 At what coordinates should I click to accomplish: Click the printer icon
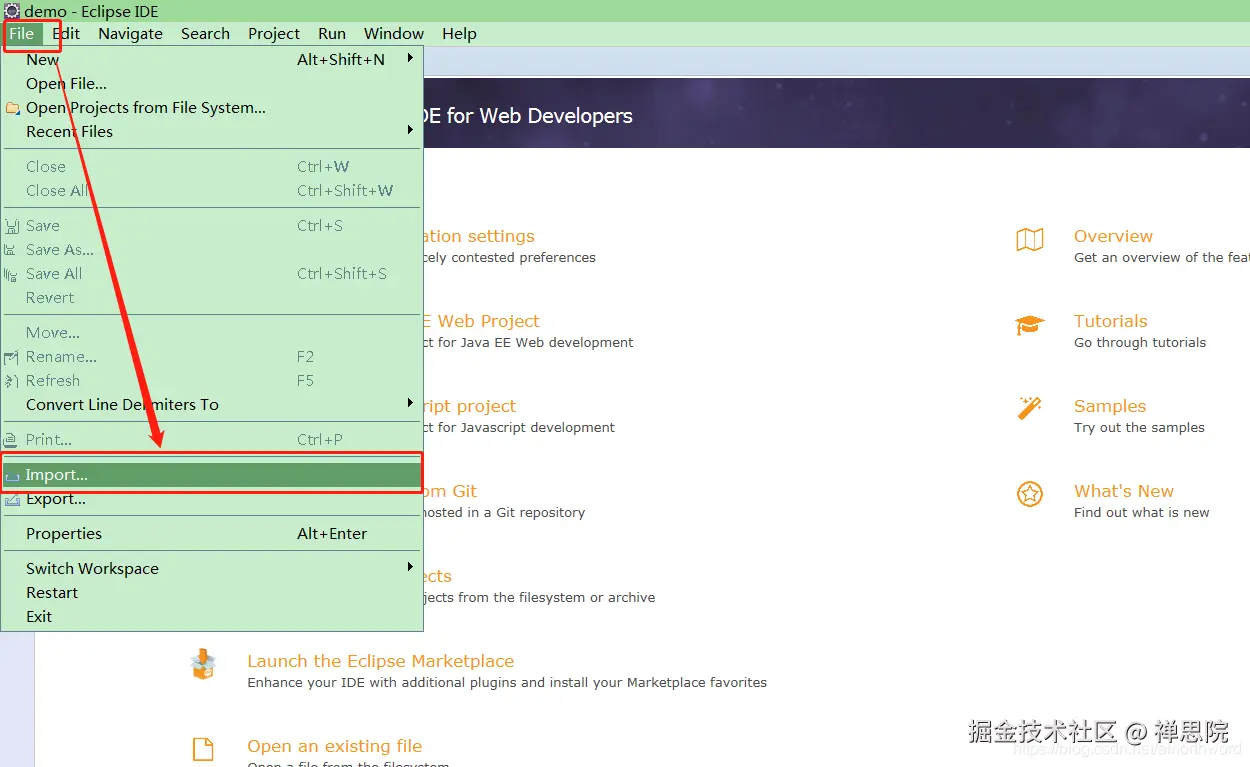pos(11,440)
